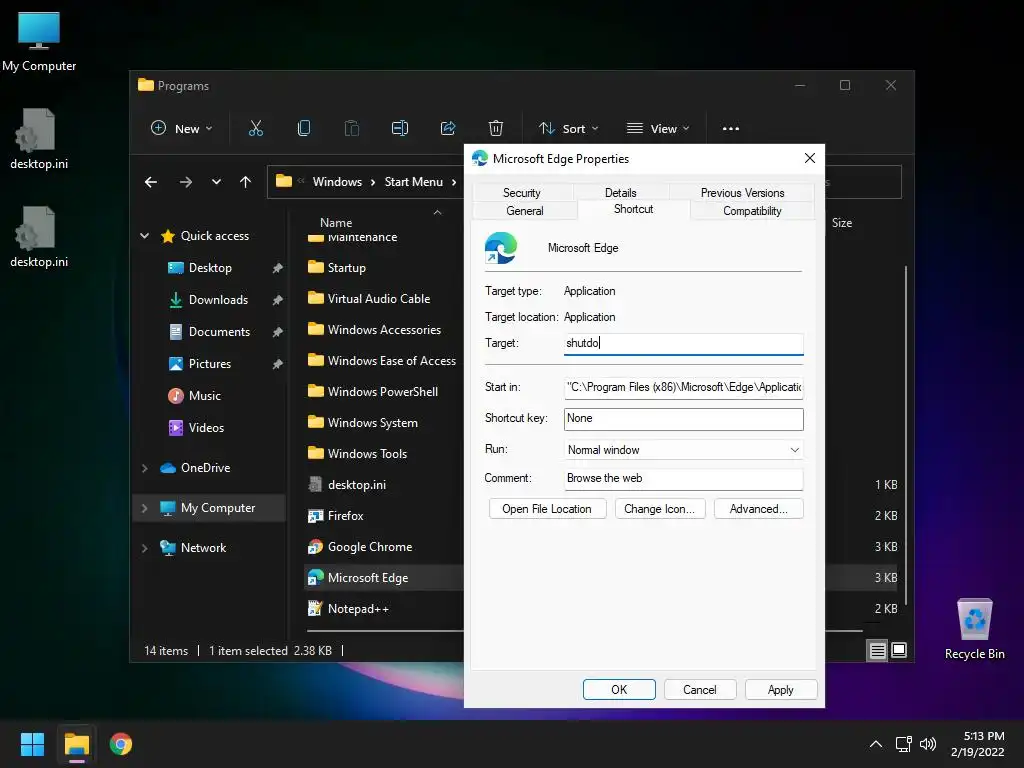The image size is (1024, 768).
Task: Open the New dropdown in Explorer
Action: [x=182, y=129]
